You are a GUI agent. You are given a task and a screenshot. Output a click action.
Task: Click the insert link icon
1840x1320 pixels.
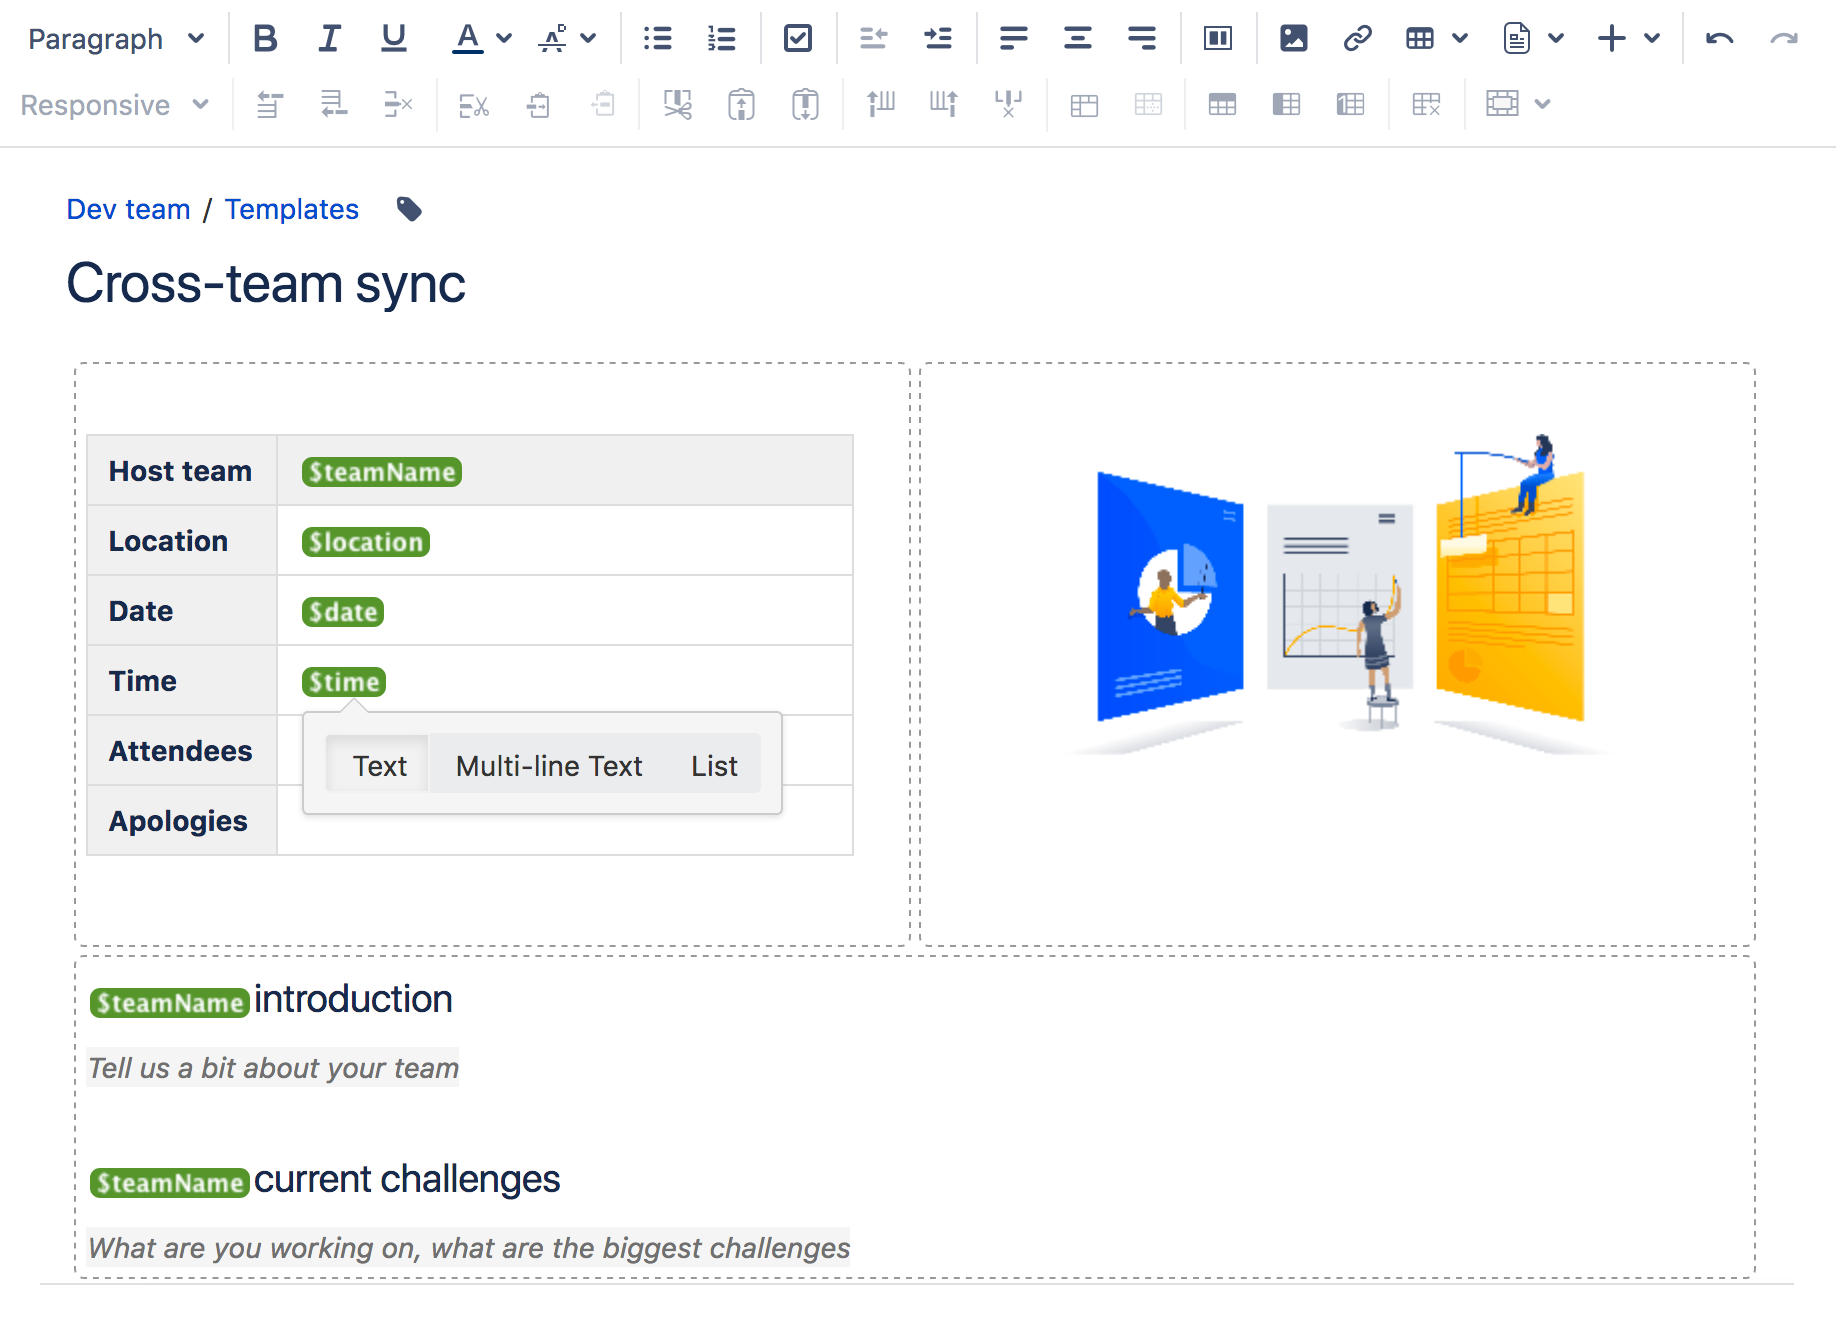pos(1357,38)
